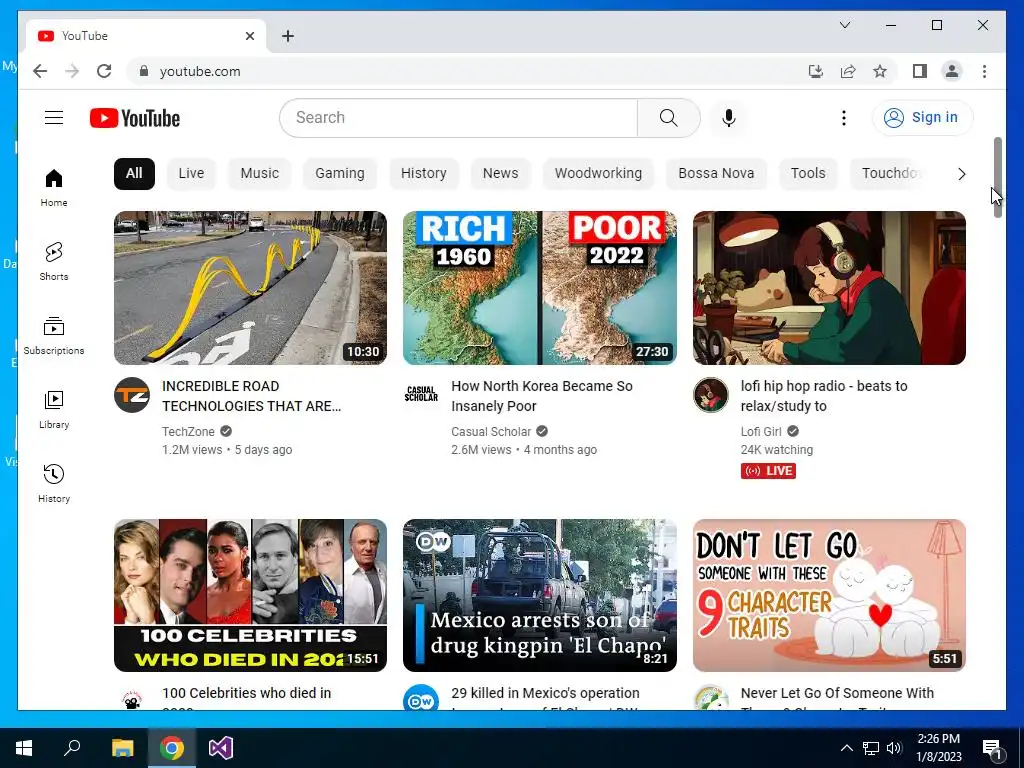Open Chrome profile avatar menu
The height and width of the screenshot is (768, 1024).
click(952, 71)
